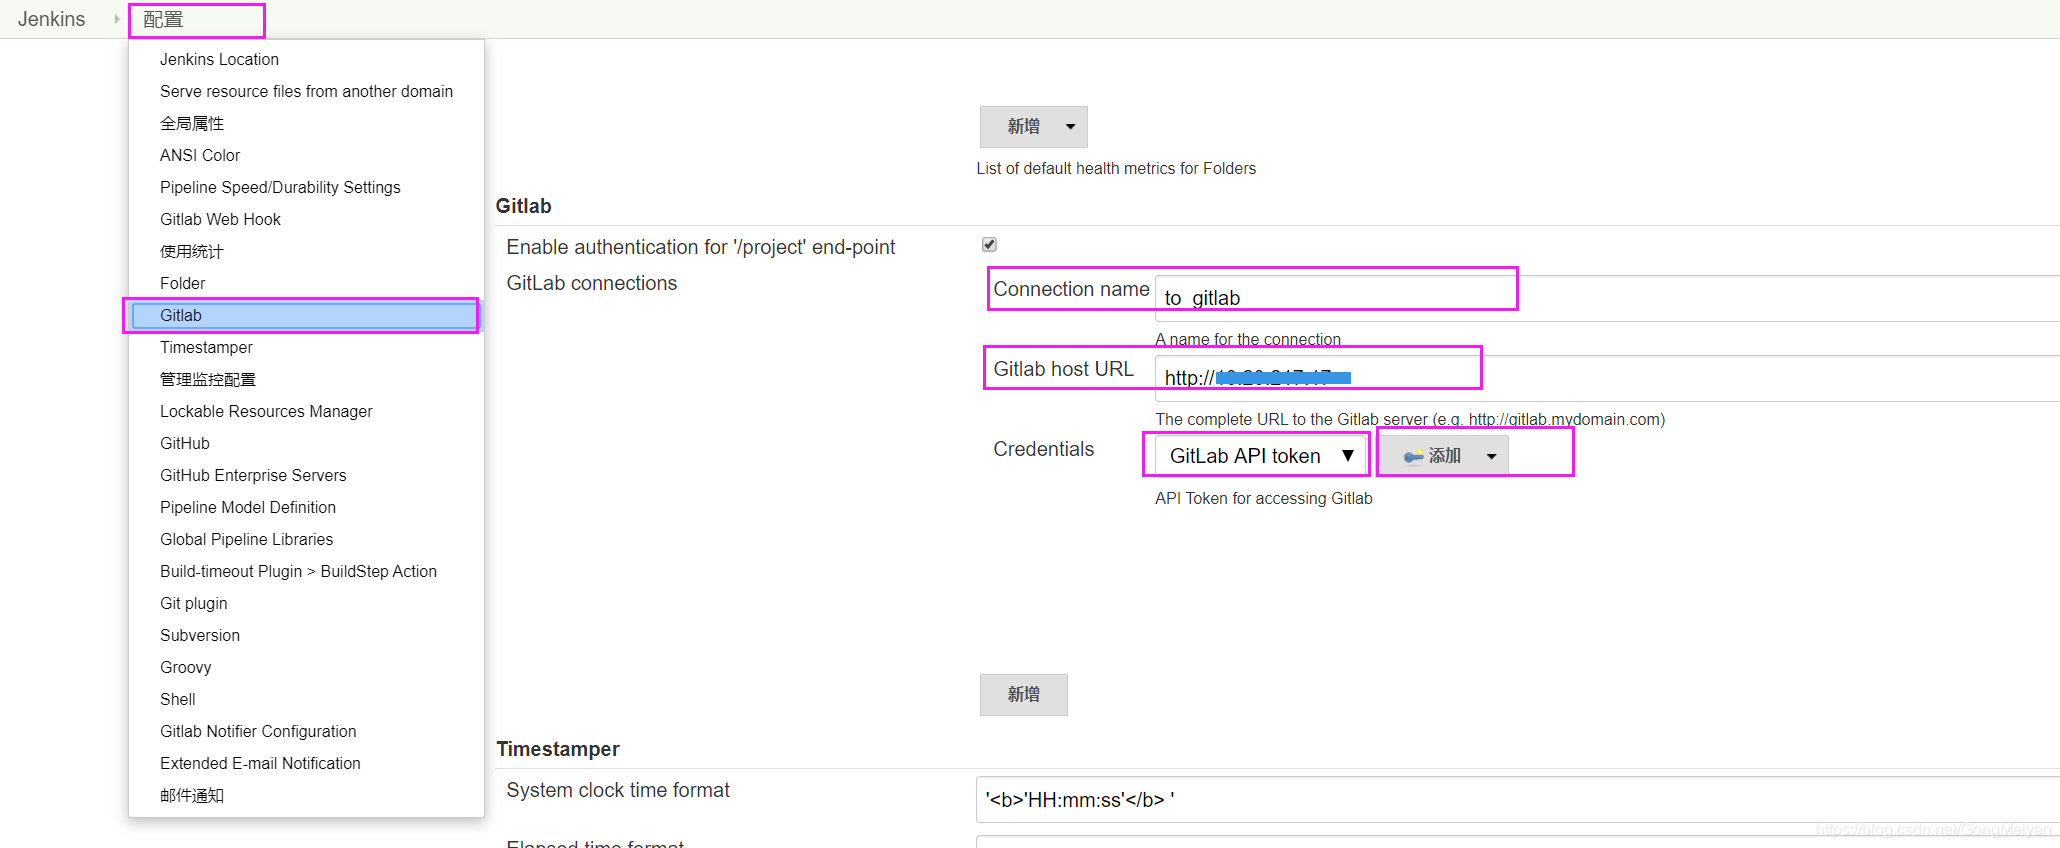This screenshot has height=848, width=2060.
Task: Choose Build-timeout Plugin > BuildStep Action
Action: coord(298,571)
